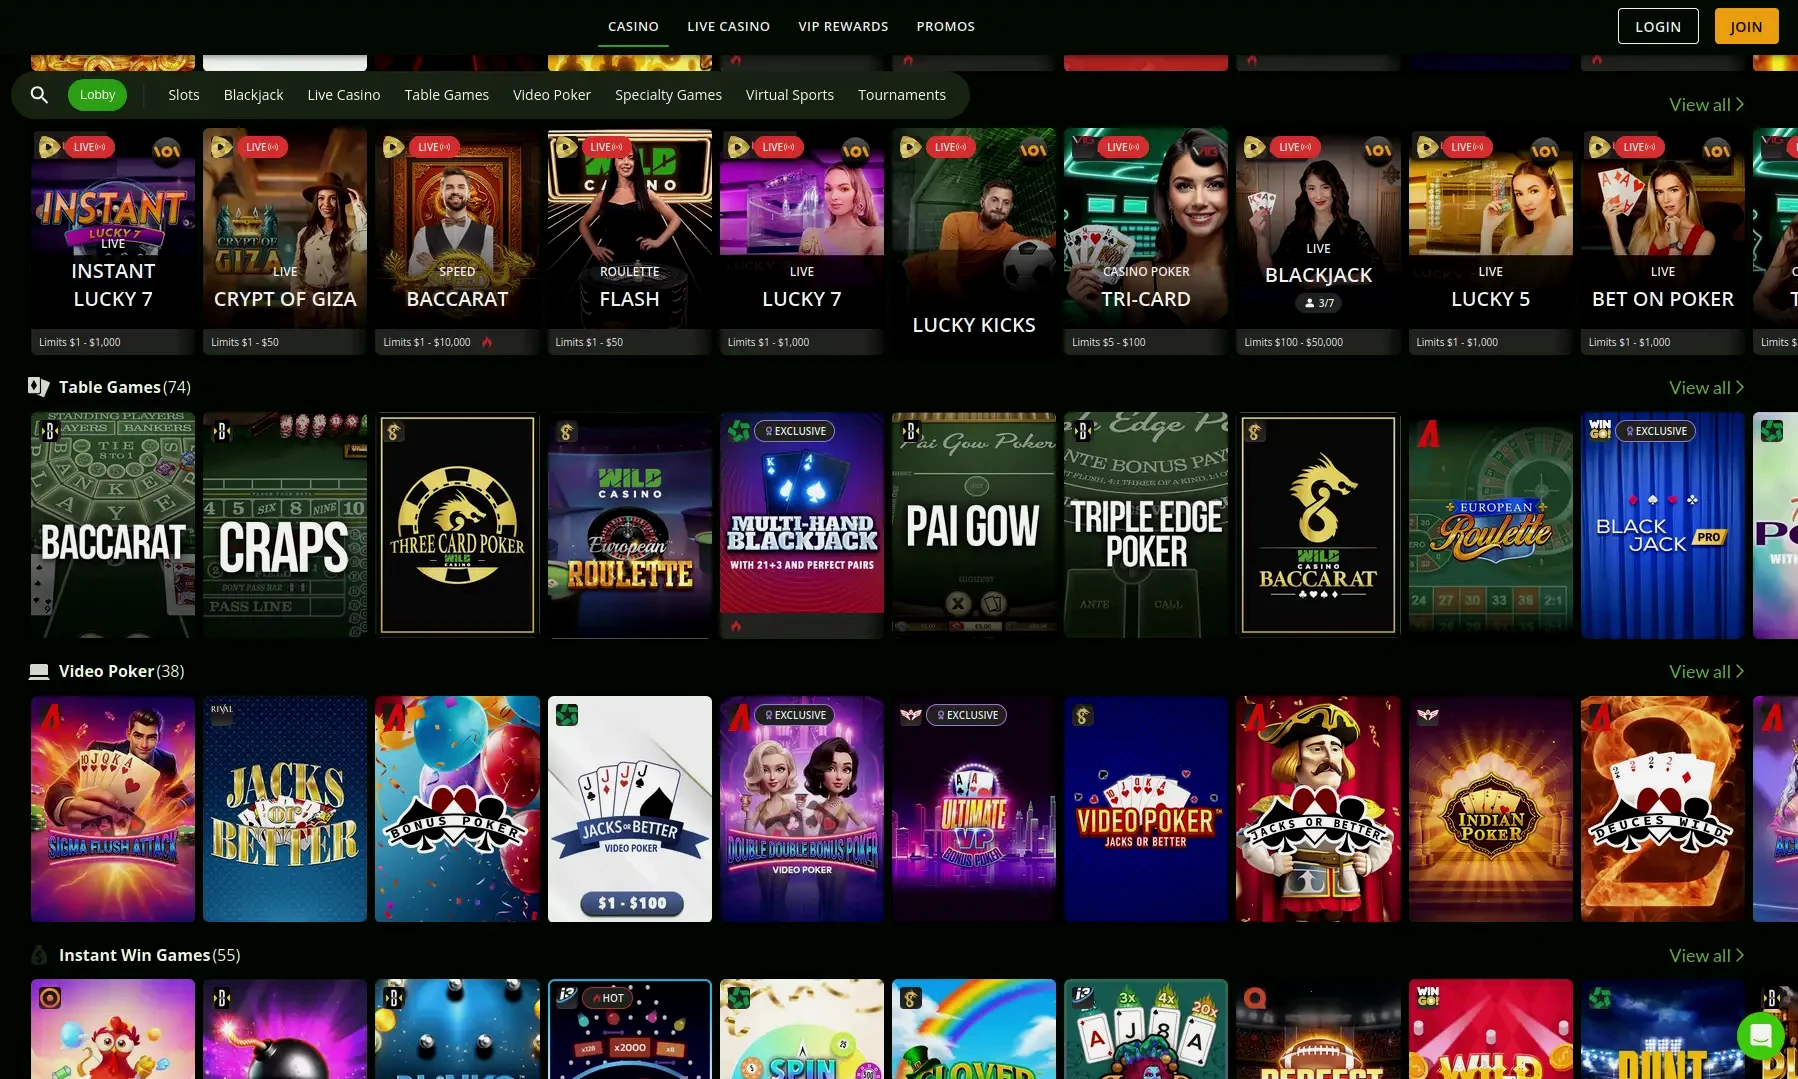Viewport: 1798px width, 1079px height.
Task: Click the play icon on Speed Baccarat
Action: (x=393, y=146)
